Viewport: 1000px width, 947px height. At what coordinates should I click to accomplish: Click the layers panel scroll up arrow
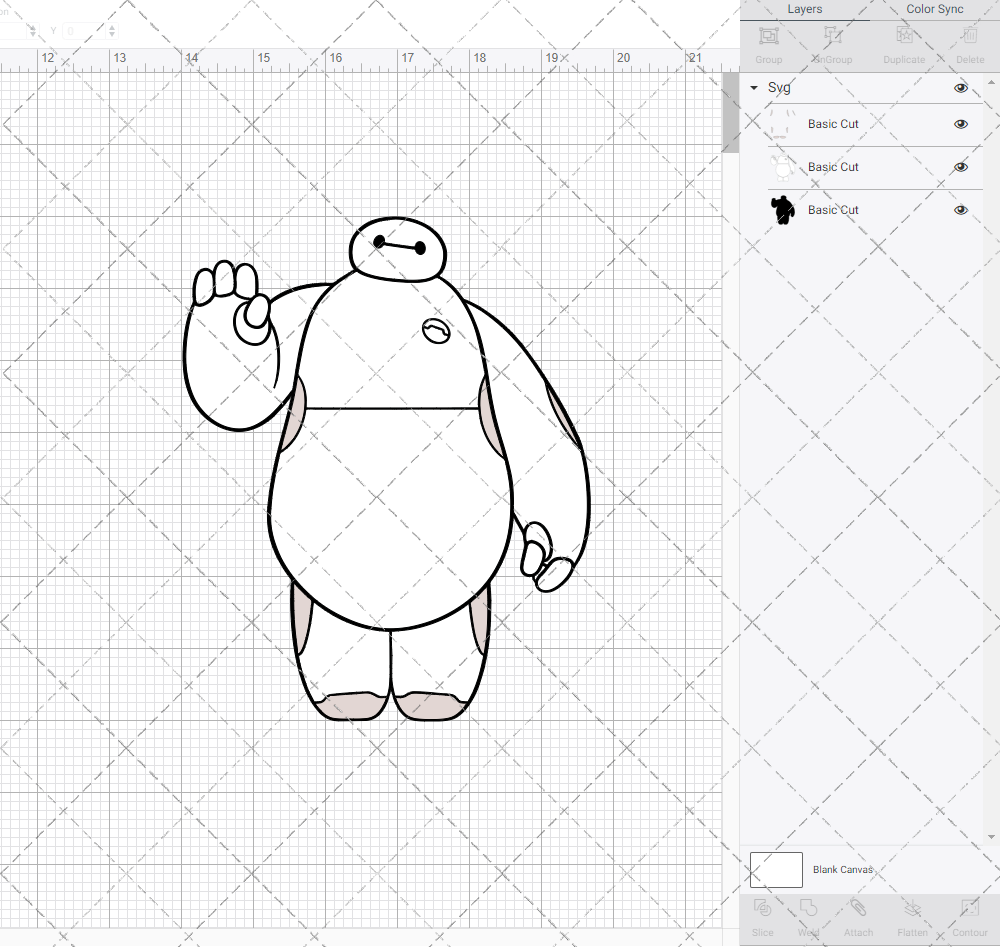pos(990,83)
